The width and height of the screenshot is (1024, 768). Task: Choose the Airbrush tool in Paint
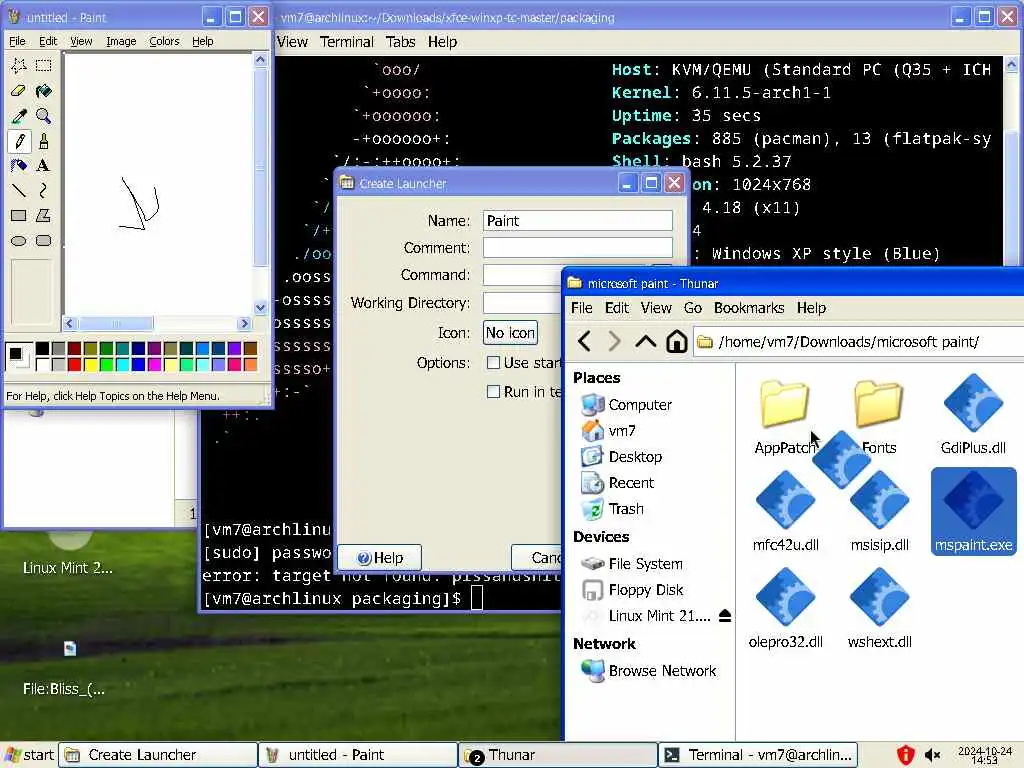(x=19, y=165)
